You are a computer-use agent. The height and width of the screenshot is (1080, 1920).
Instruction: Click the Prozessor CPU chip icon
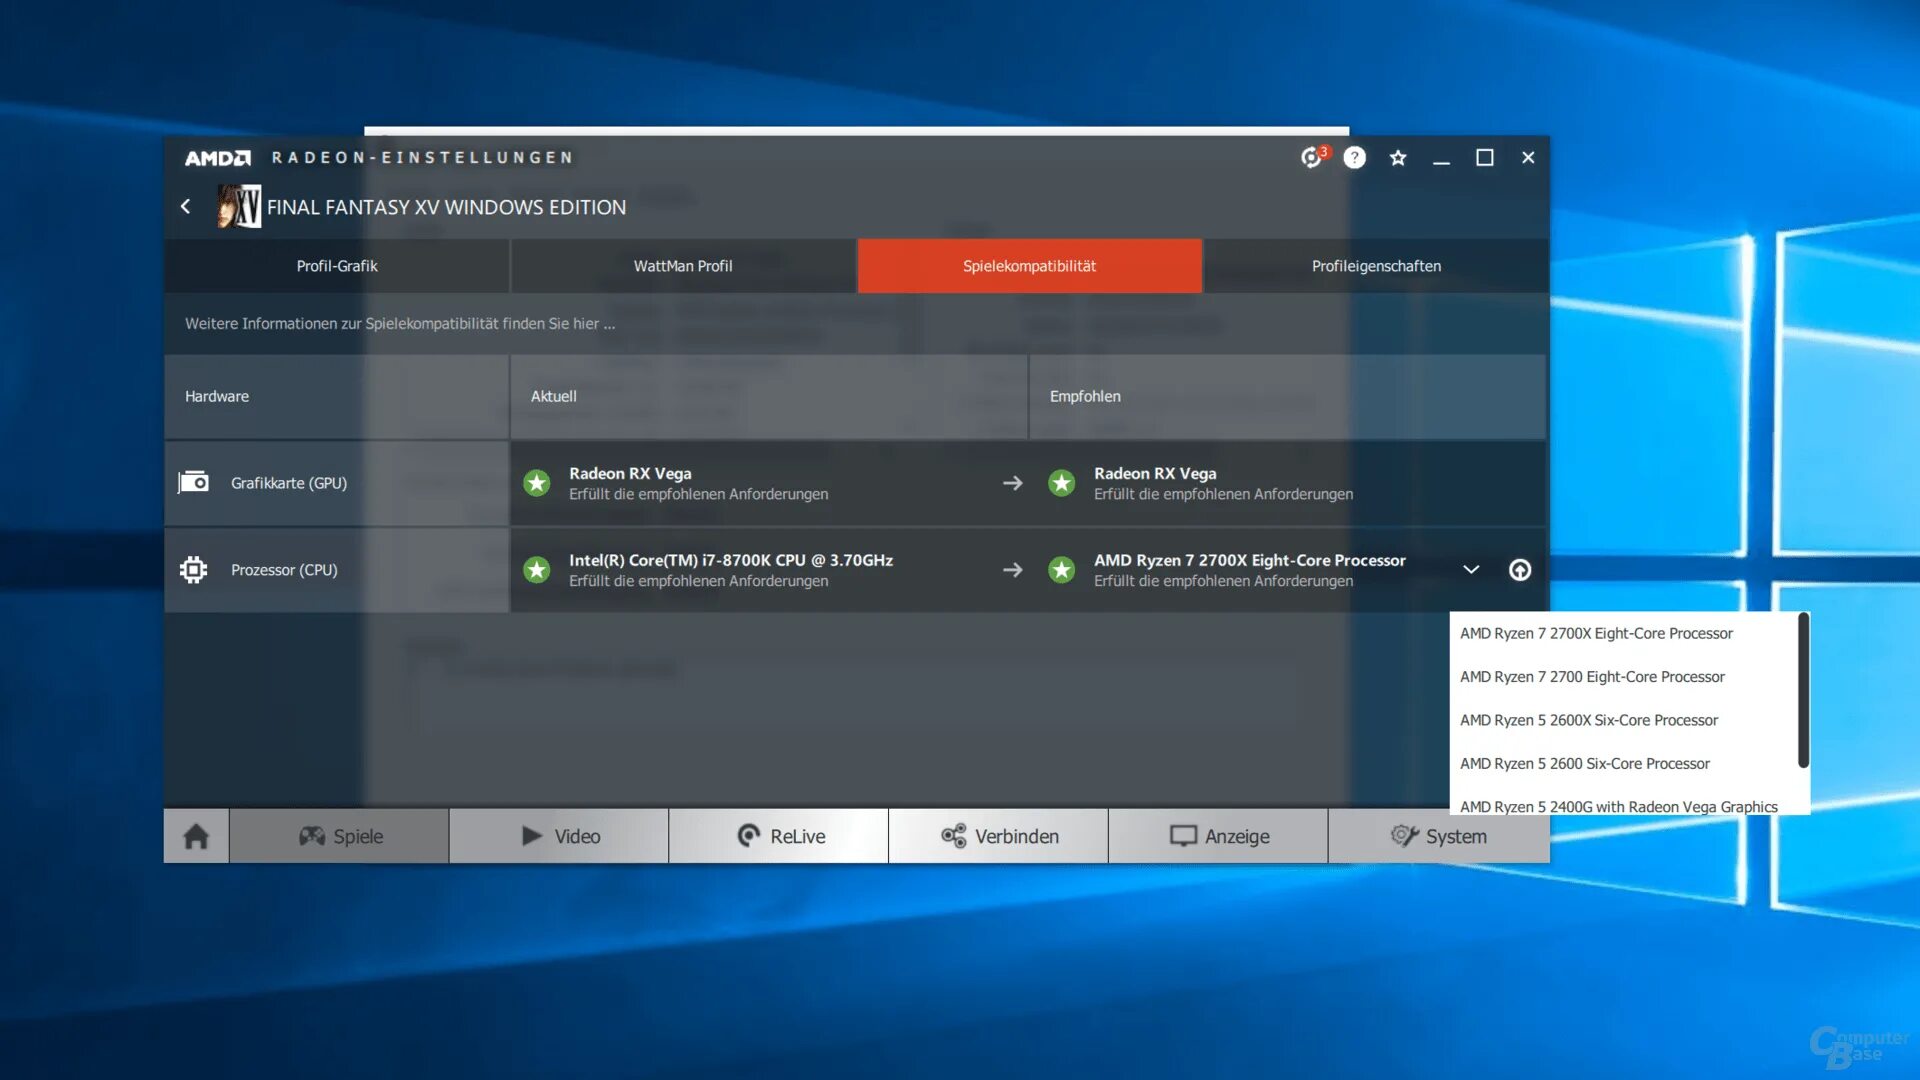tap(193, 569)
